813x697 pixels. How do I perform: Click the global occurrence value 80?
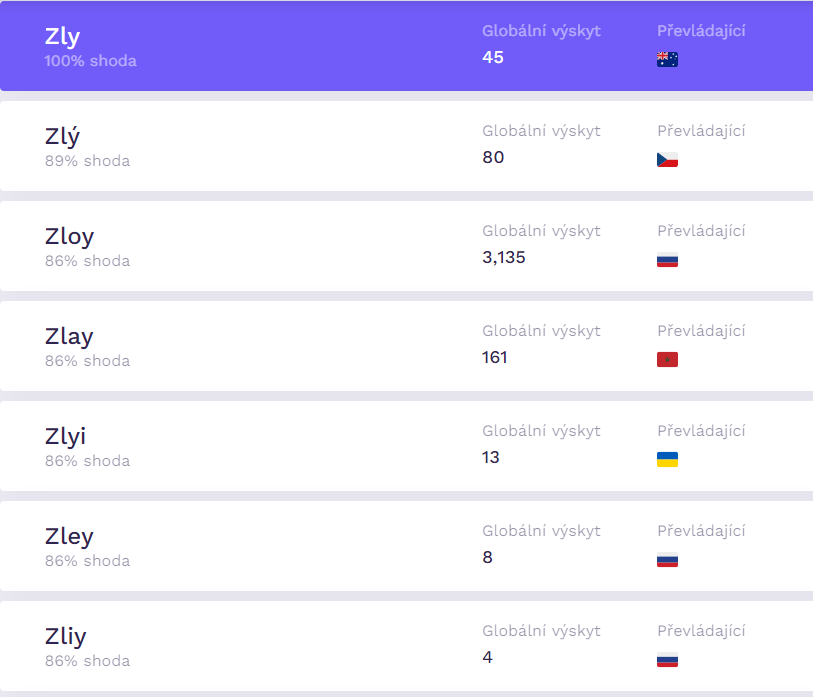pyautogui.click(x=493, y=157)
